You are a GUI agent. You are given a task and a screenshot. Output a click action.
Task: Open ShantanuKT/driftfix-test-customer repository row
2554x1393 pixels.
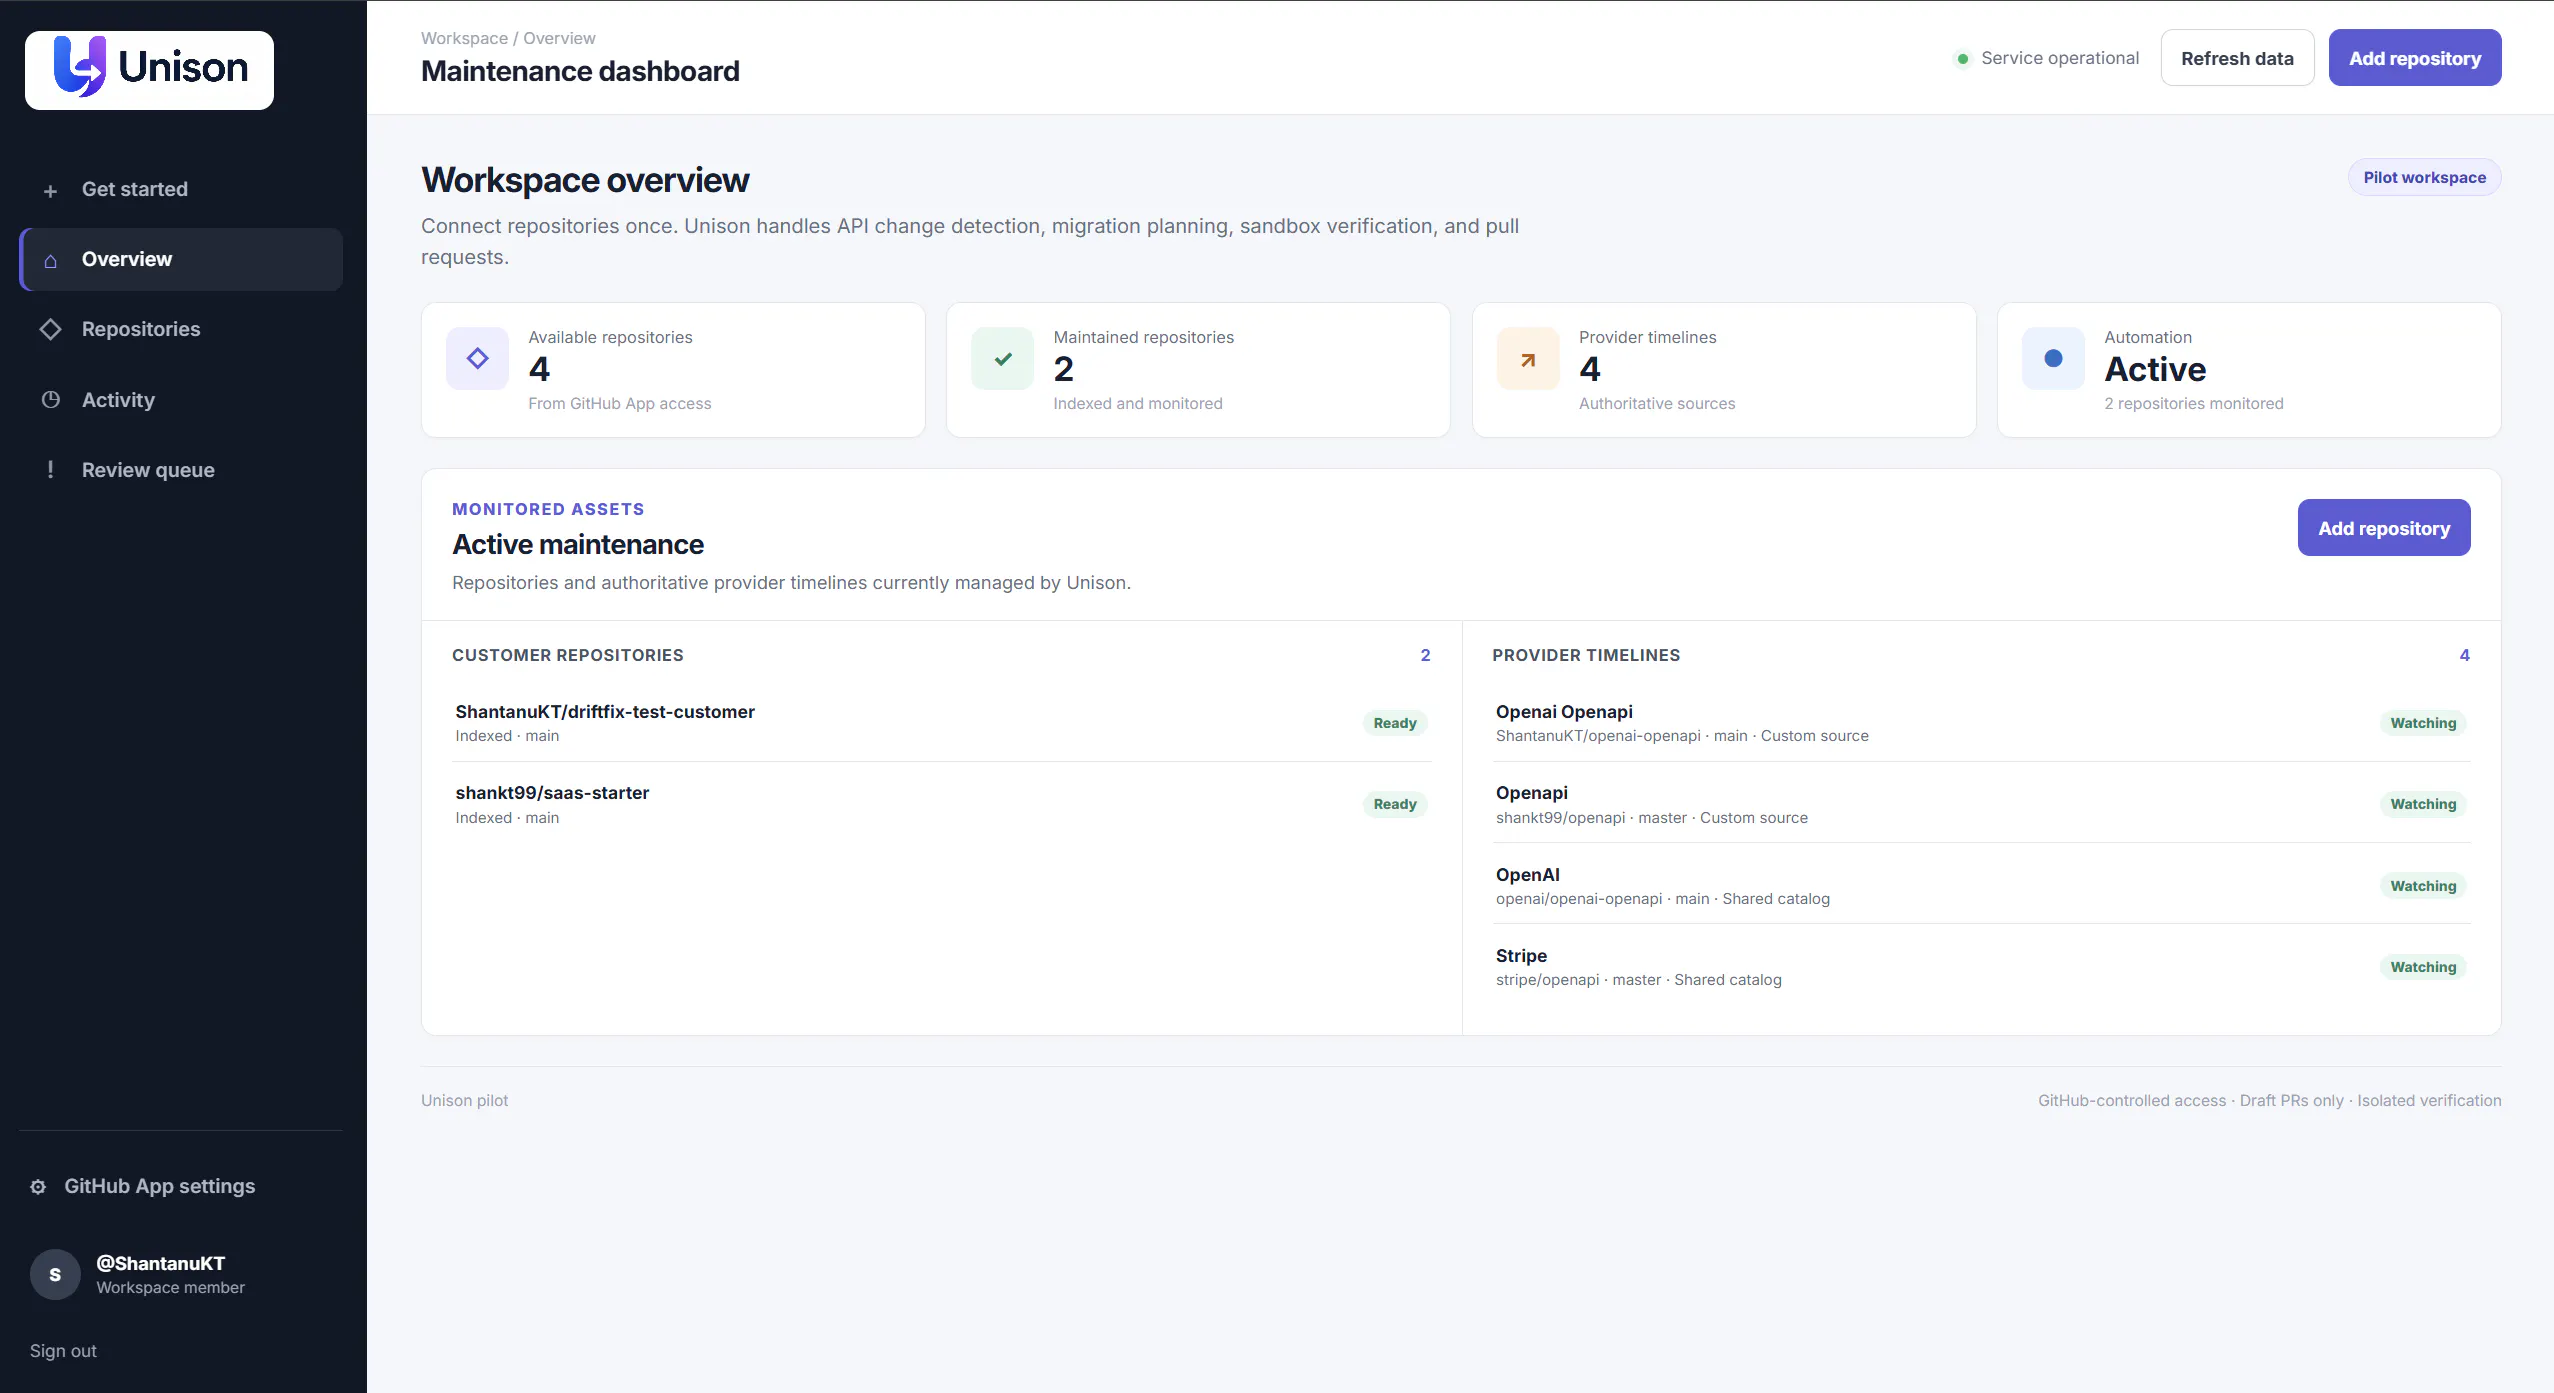(x=941, y=722)
